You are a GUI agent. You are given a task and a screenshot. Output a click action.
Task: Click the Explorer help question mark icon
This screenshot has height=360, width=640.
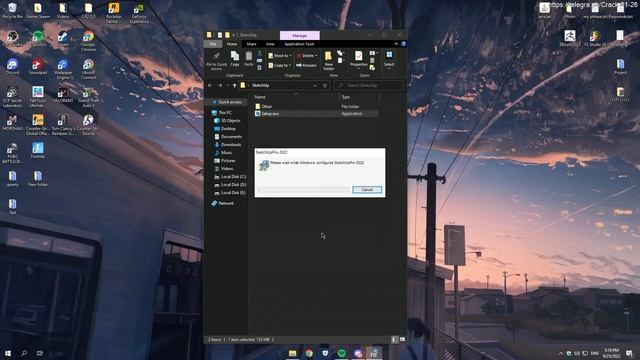point(403,44)
